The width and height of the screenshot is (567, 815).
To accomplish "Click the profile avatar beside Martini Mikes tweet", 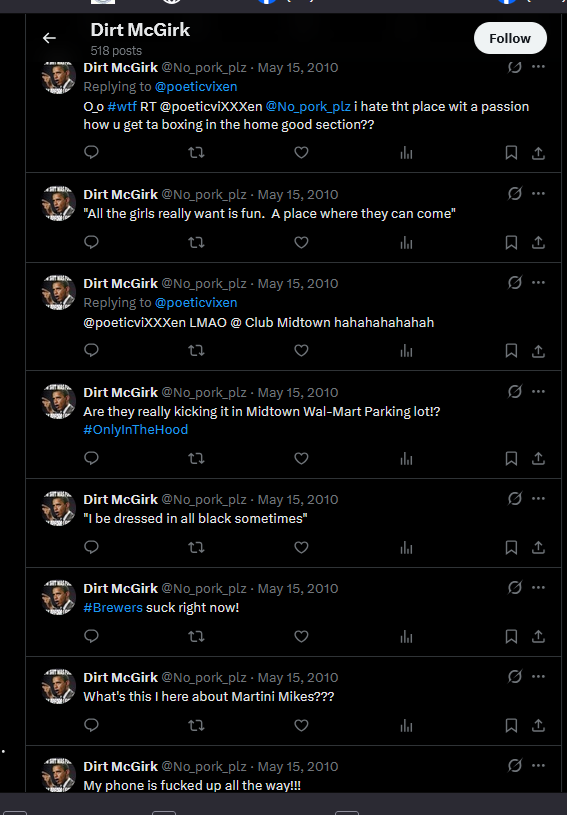I will (59, 686).
